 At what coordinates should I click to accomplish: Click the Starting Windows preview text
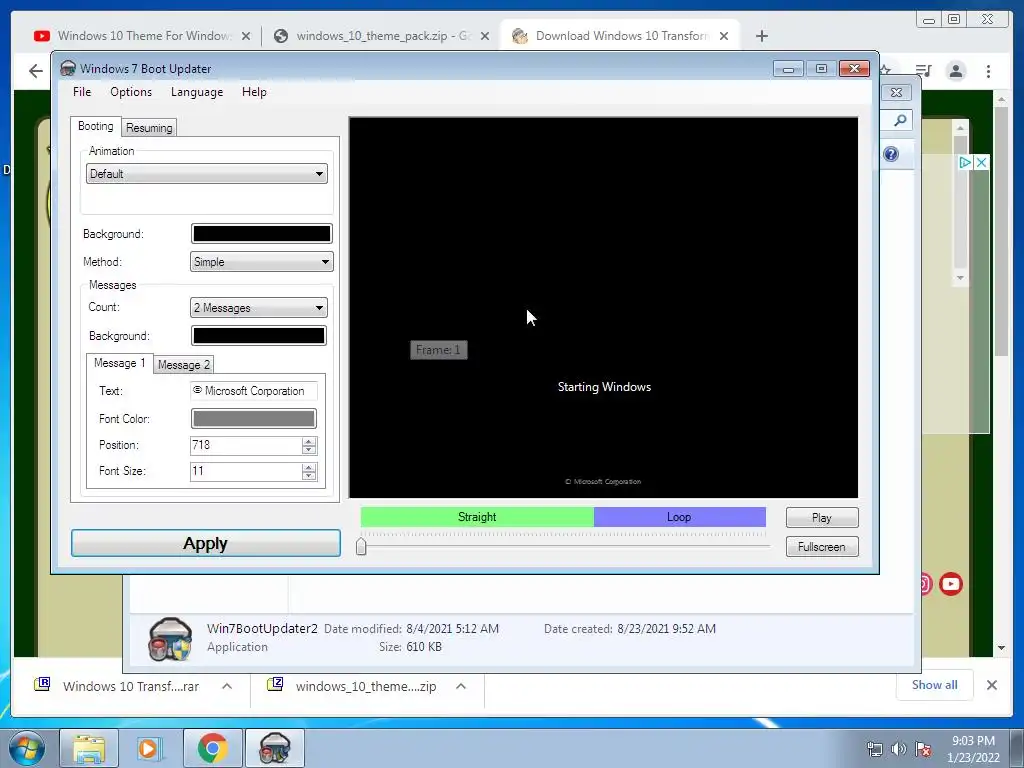click(x=604, y=387)
